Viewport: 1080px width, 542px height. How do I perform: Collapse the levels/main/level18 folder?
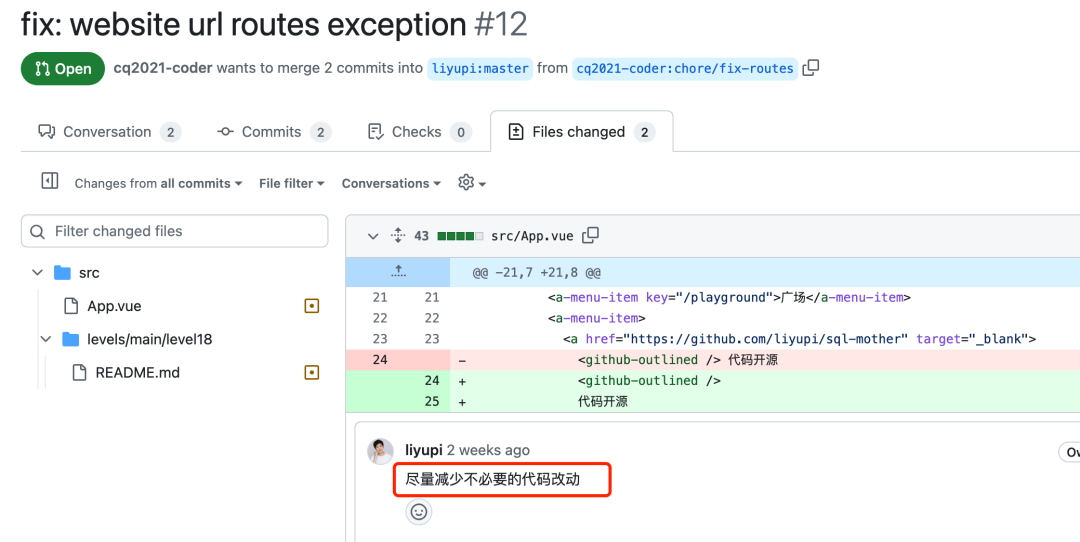45,339
